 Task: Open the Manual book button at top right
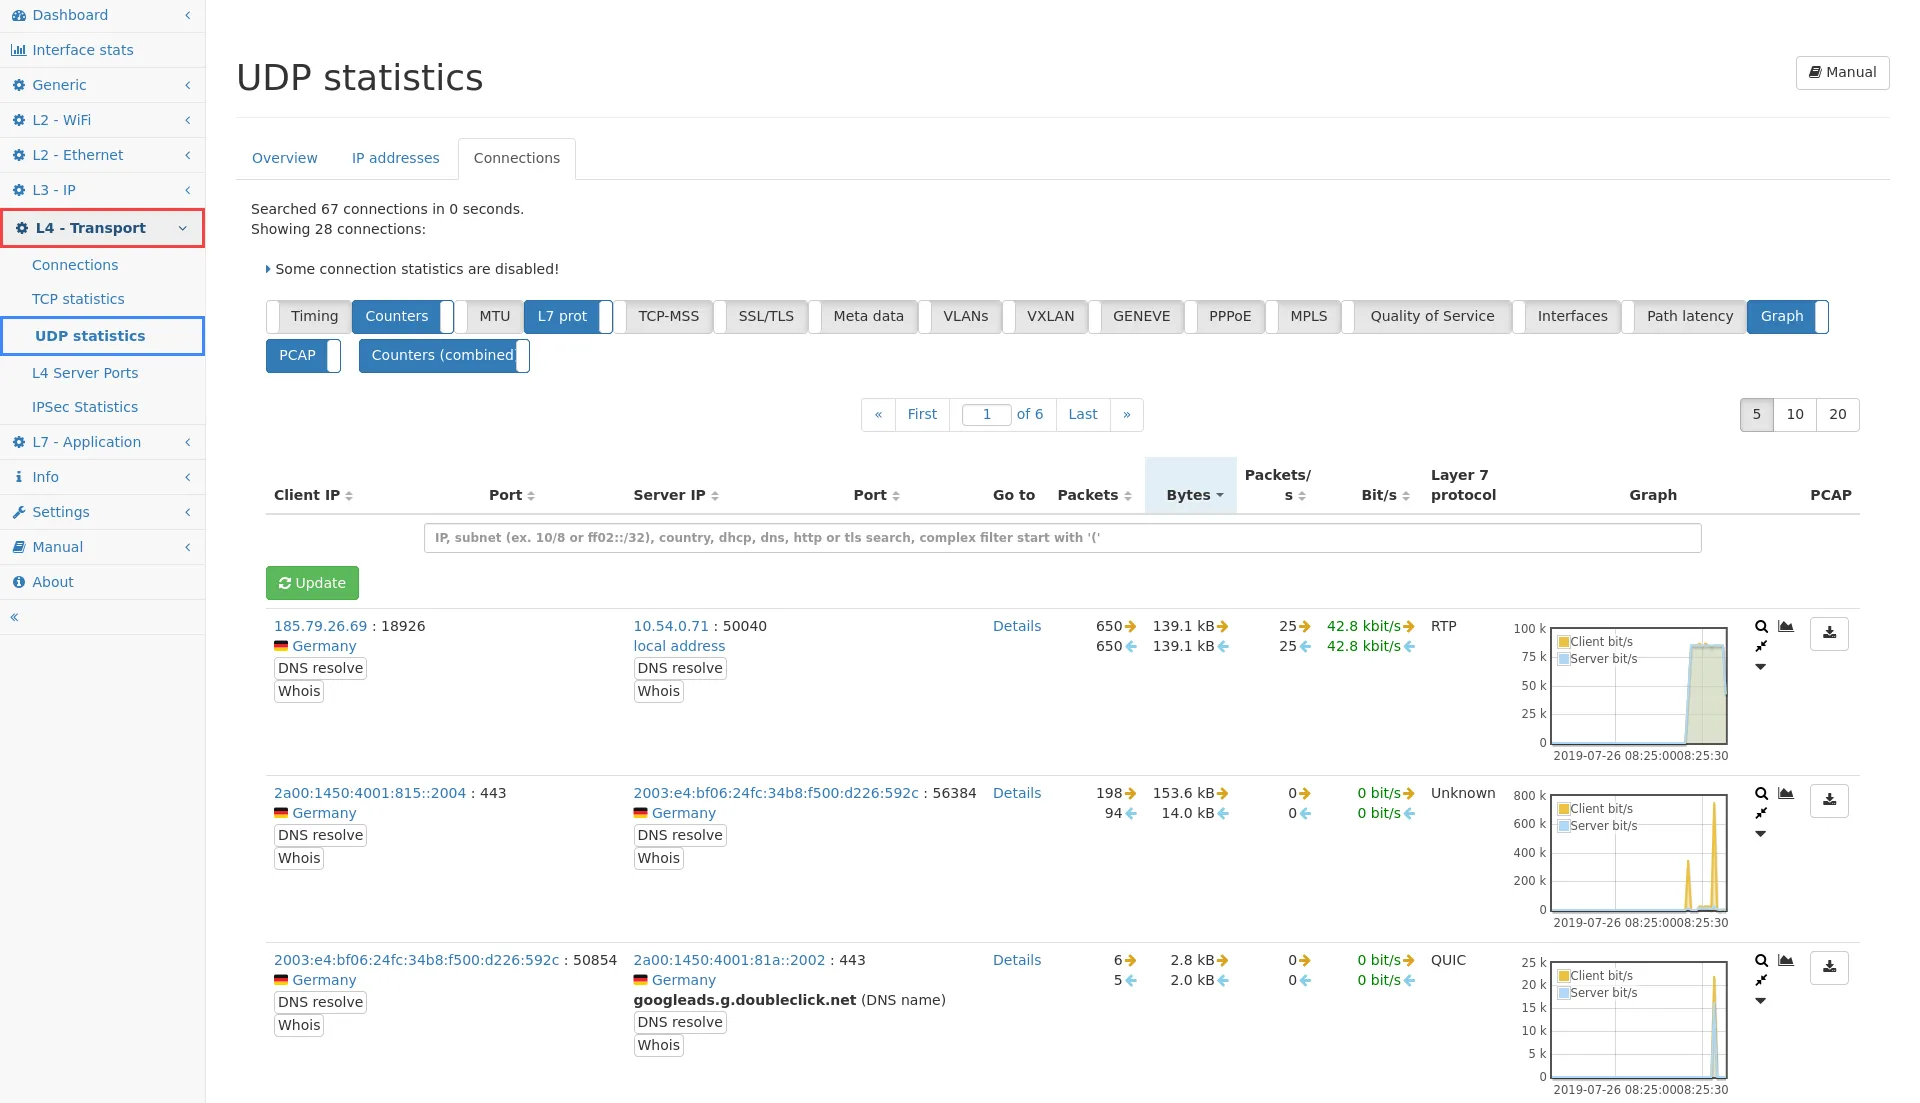1842,72
